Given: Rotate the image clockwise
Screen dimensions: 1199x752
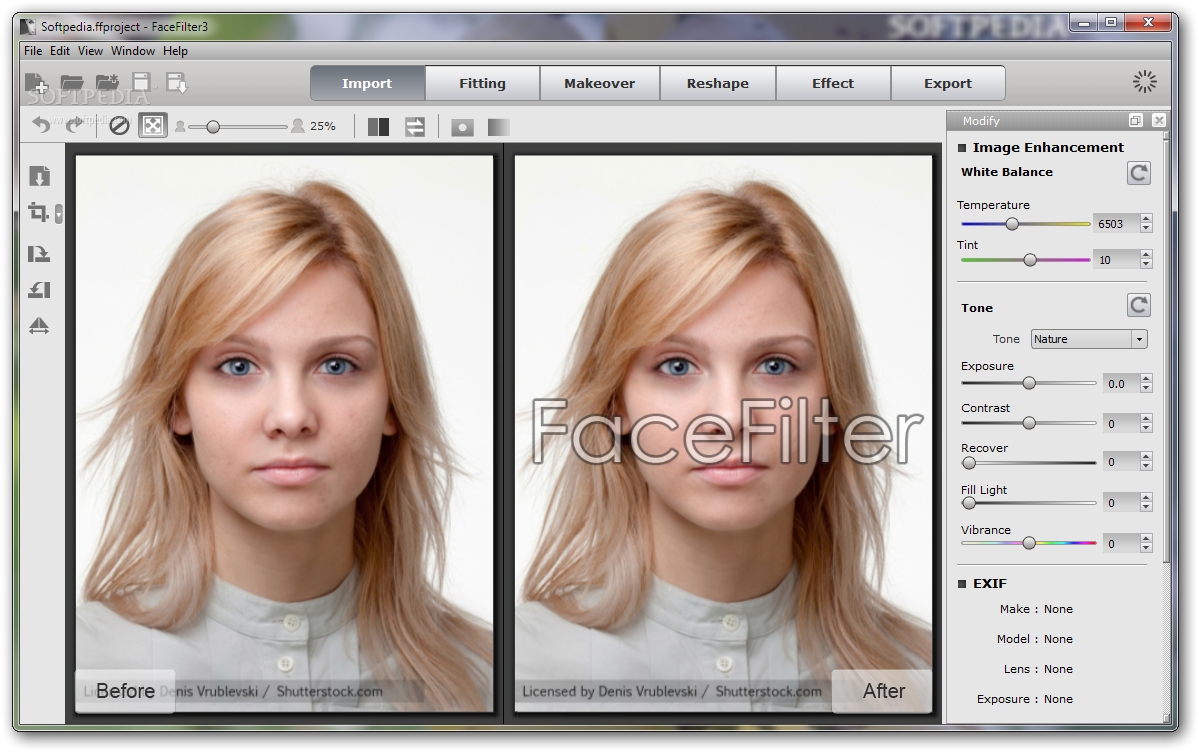Looking at the screenshot, I should coord(39,253).
